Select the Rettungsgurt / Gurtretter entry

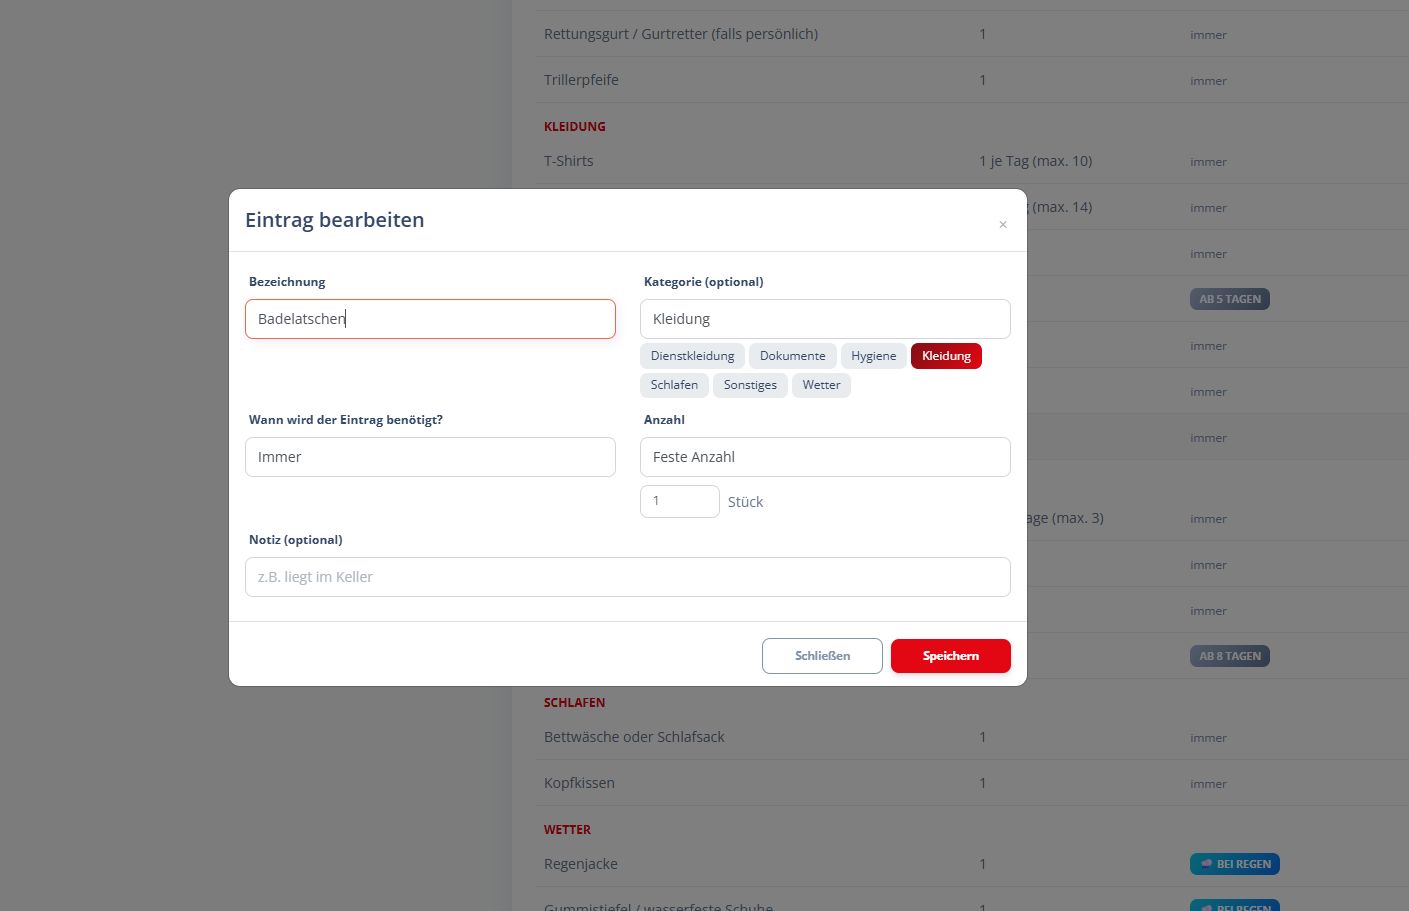(681, 34)
